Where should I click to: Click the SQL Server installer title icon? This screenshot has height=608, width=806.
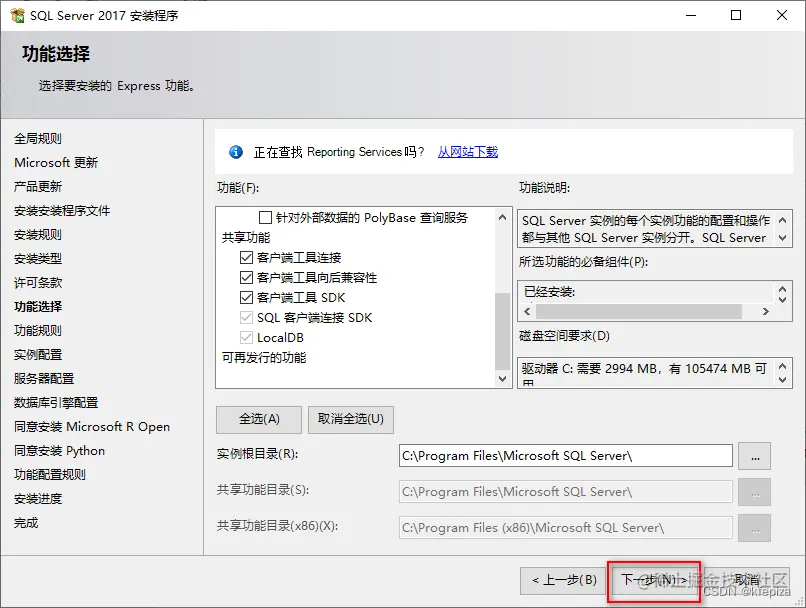(x=17, y=15)
